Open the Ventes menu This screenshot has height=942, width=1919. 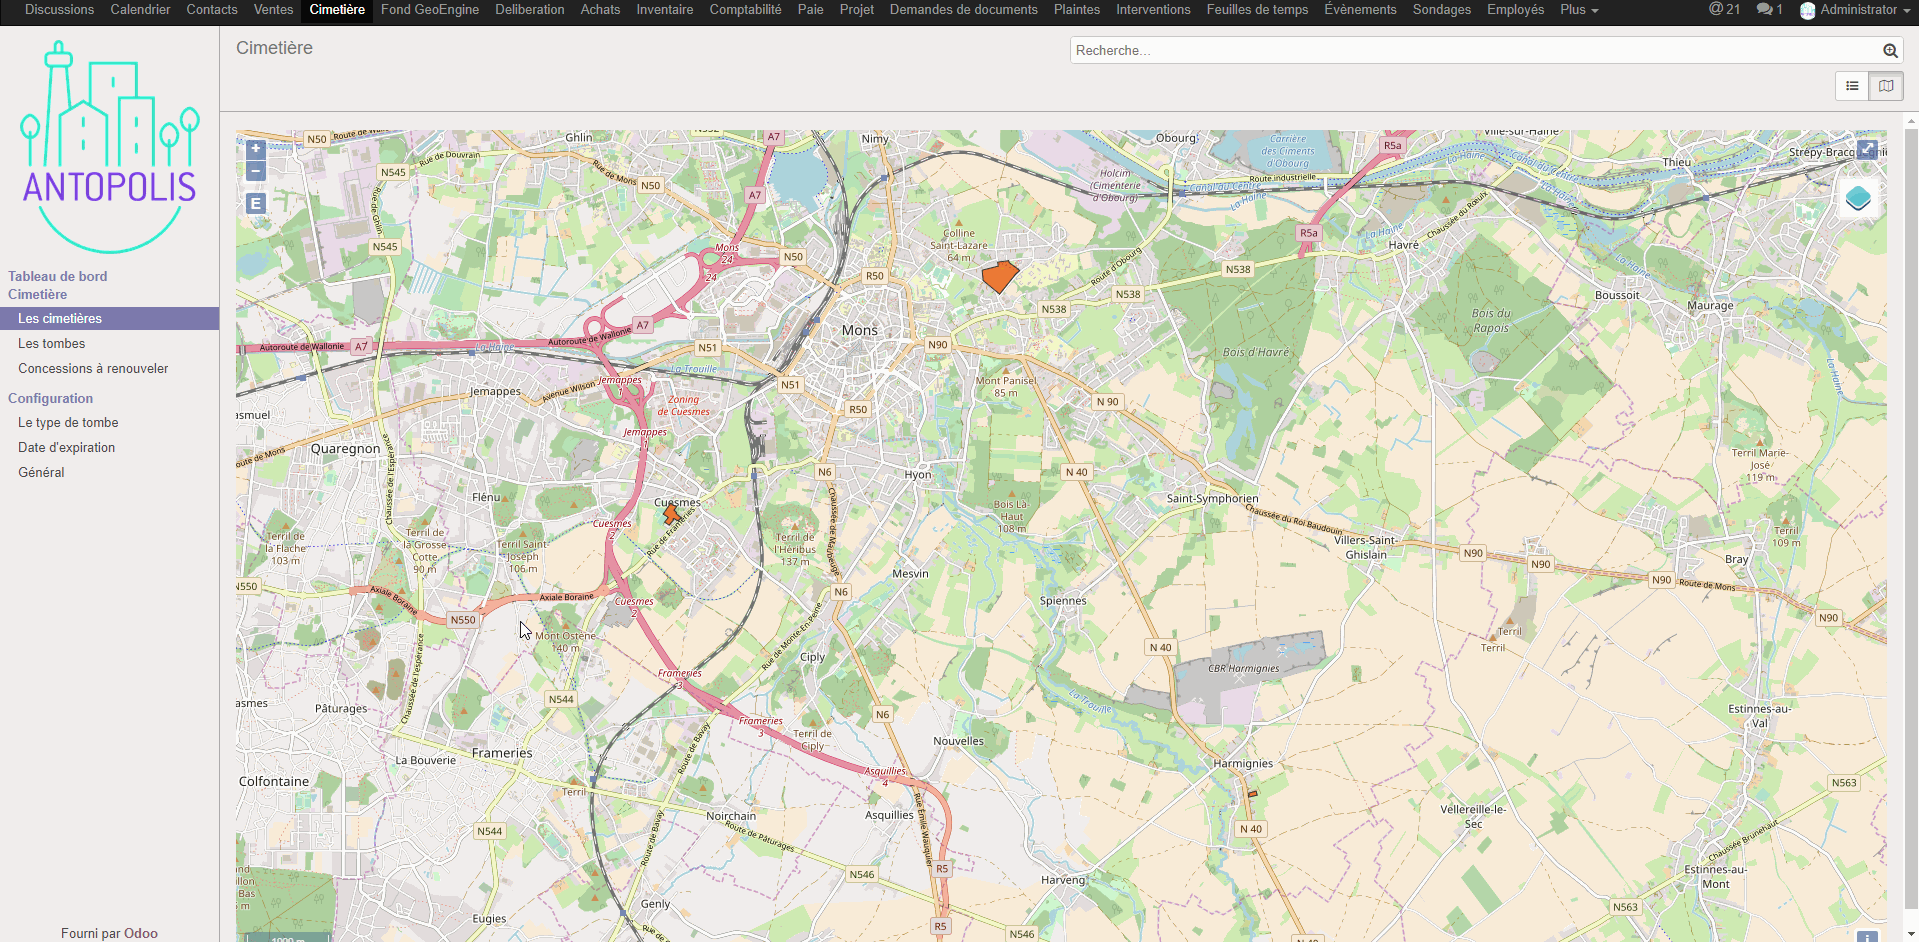point(273,10)
